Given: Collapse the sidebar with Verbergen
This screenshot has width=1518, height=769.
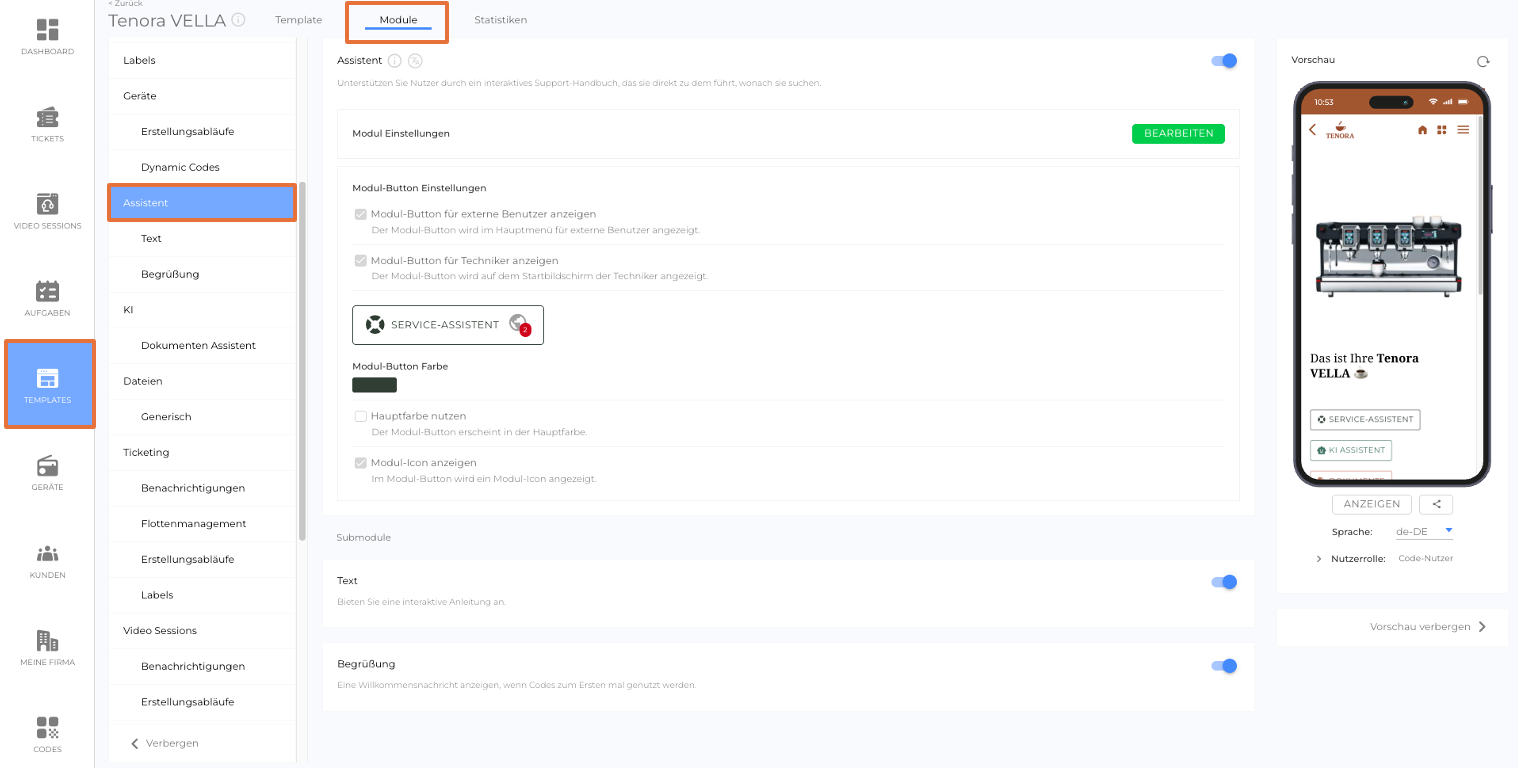Looking at the screenshot, I should pos(166,743).
